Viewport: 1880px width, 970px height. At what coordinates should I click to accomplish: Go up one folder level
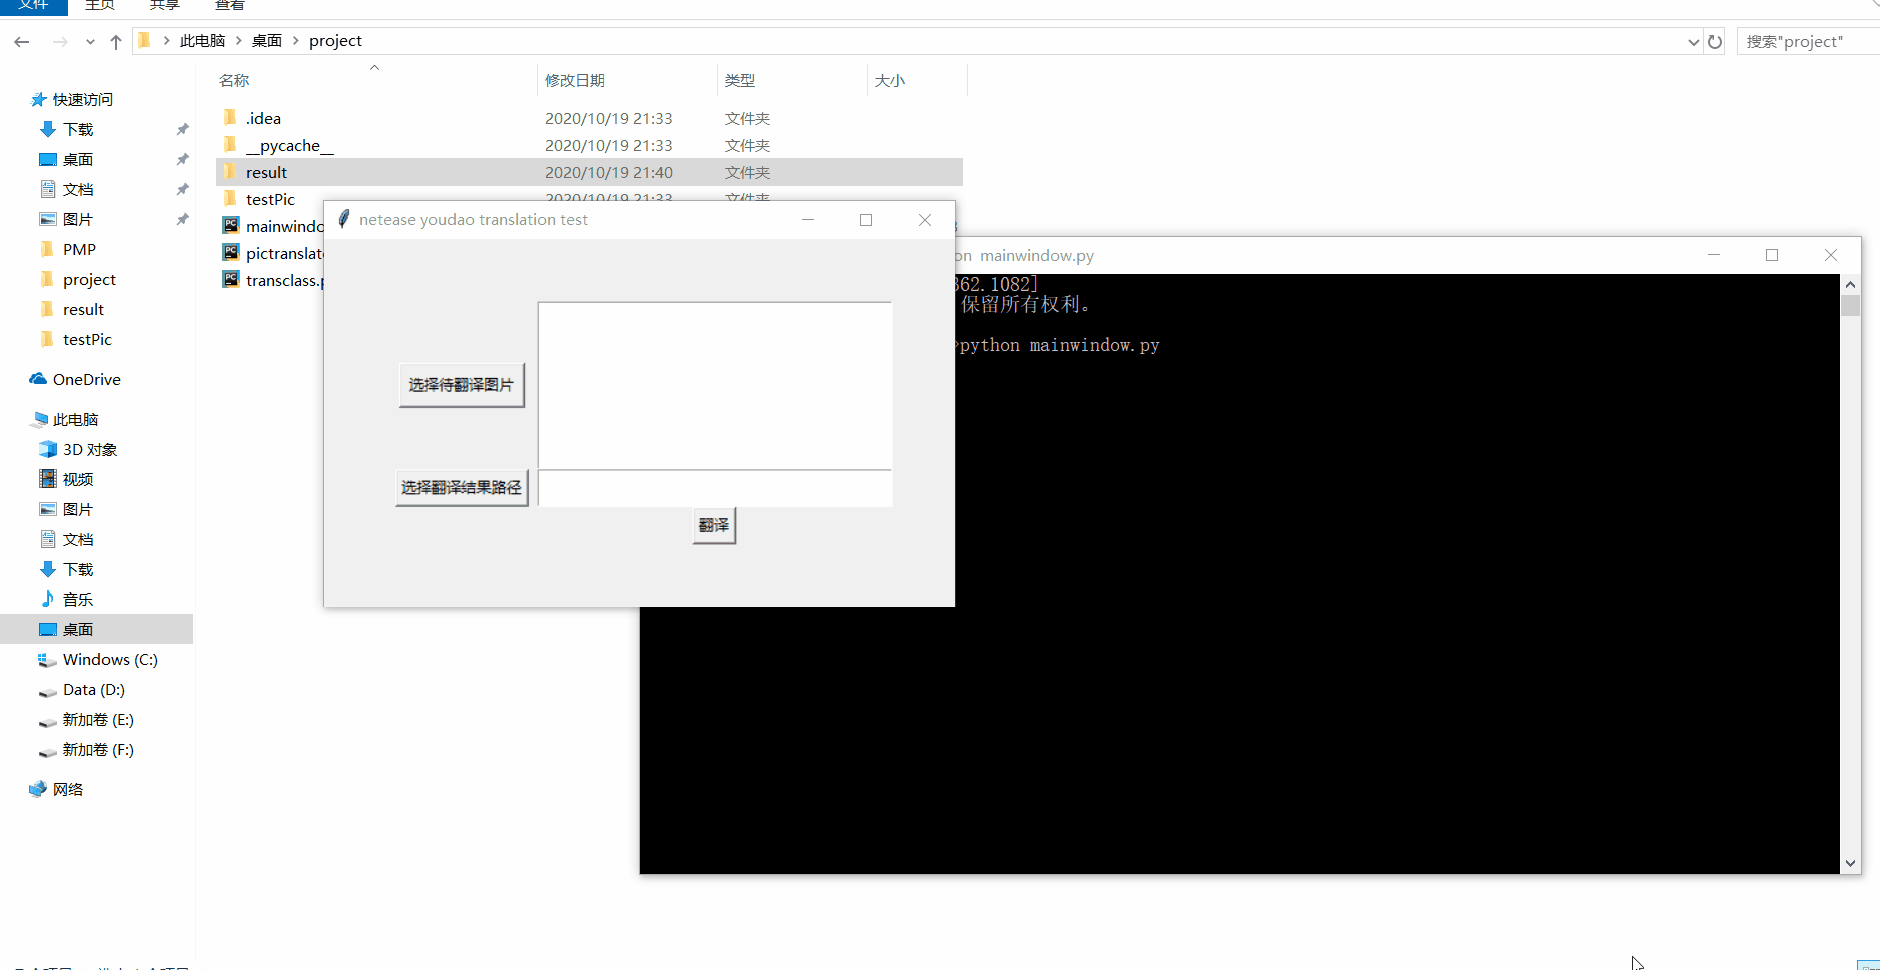click(x=116, y=41)
